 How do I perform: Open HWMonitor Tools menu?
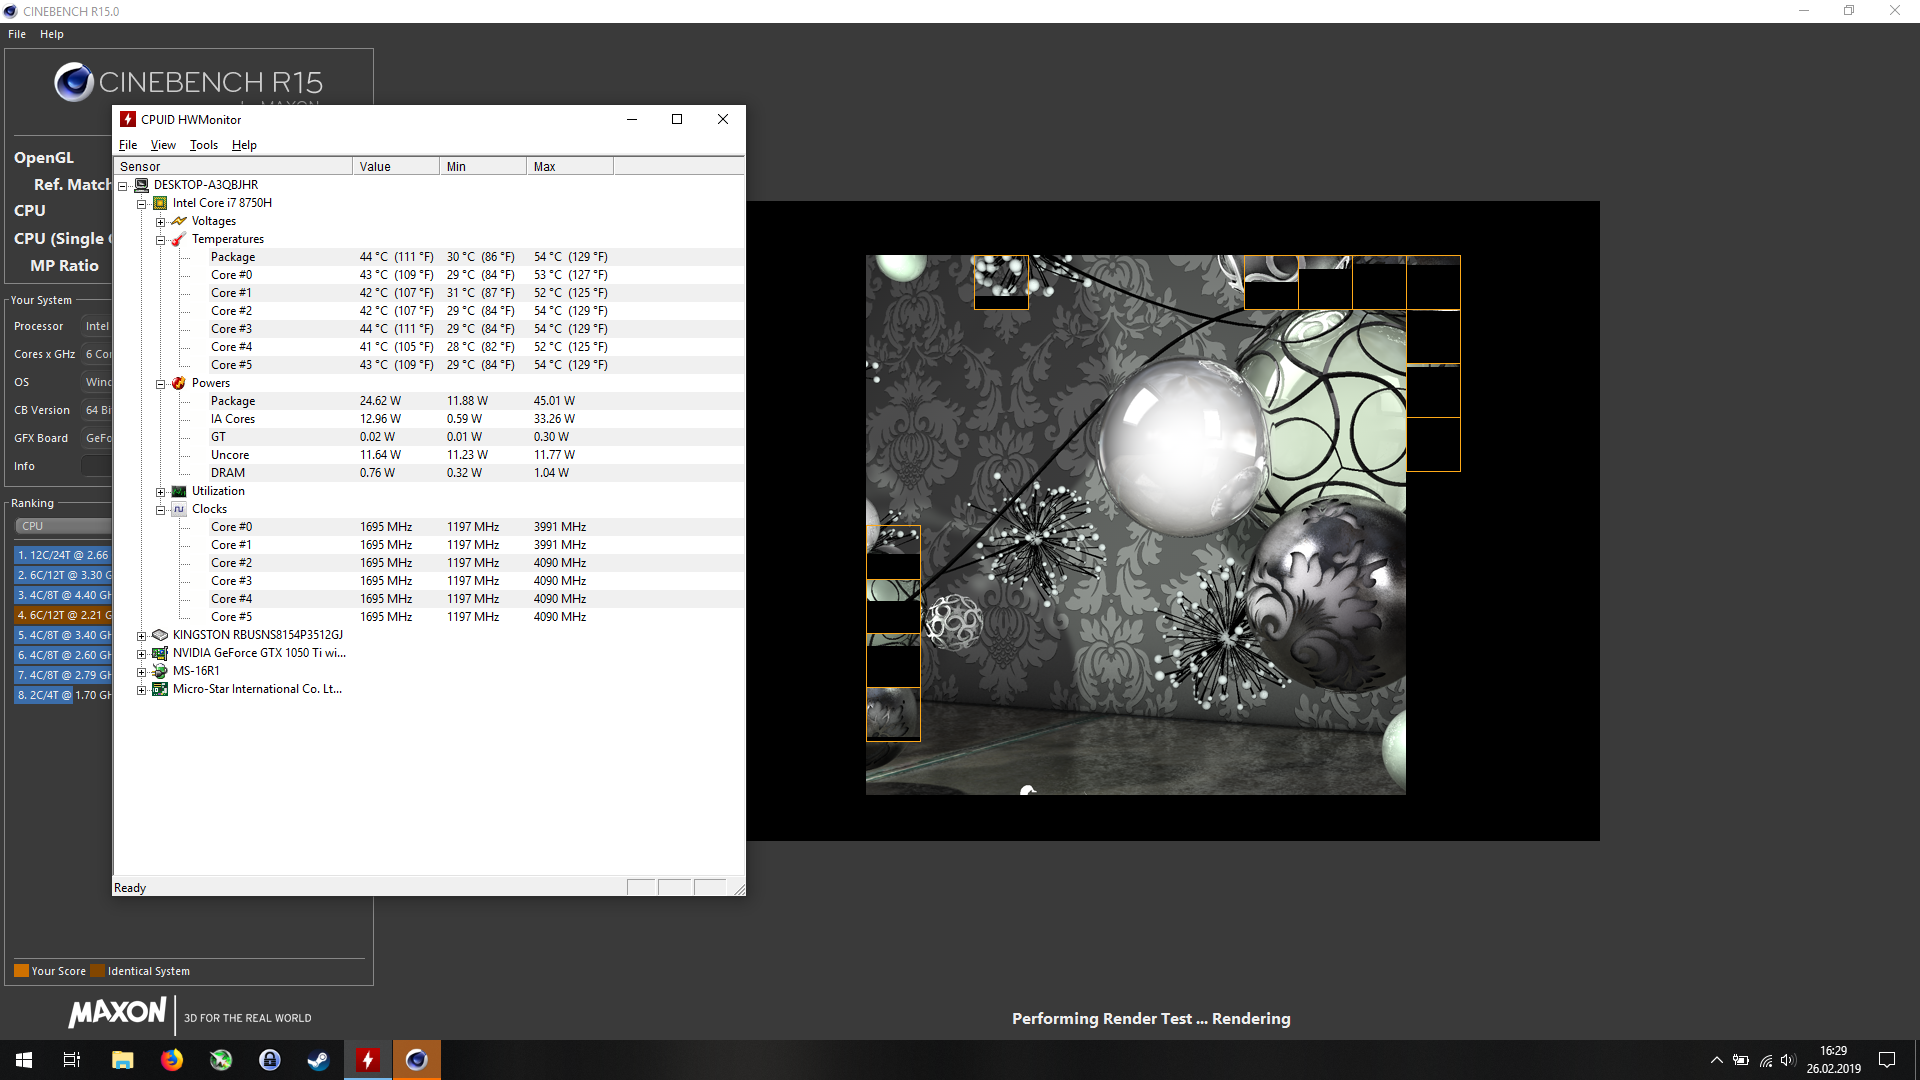point(203,145)
